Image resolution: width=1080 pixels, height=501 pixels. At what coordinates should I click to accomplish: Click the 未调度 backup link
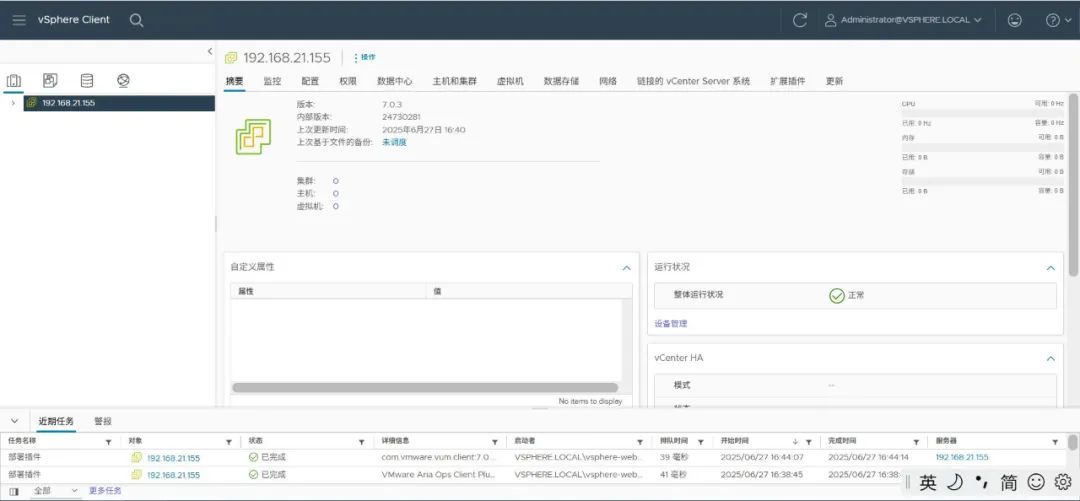[x=394, y=143]
